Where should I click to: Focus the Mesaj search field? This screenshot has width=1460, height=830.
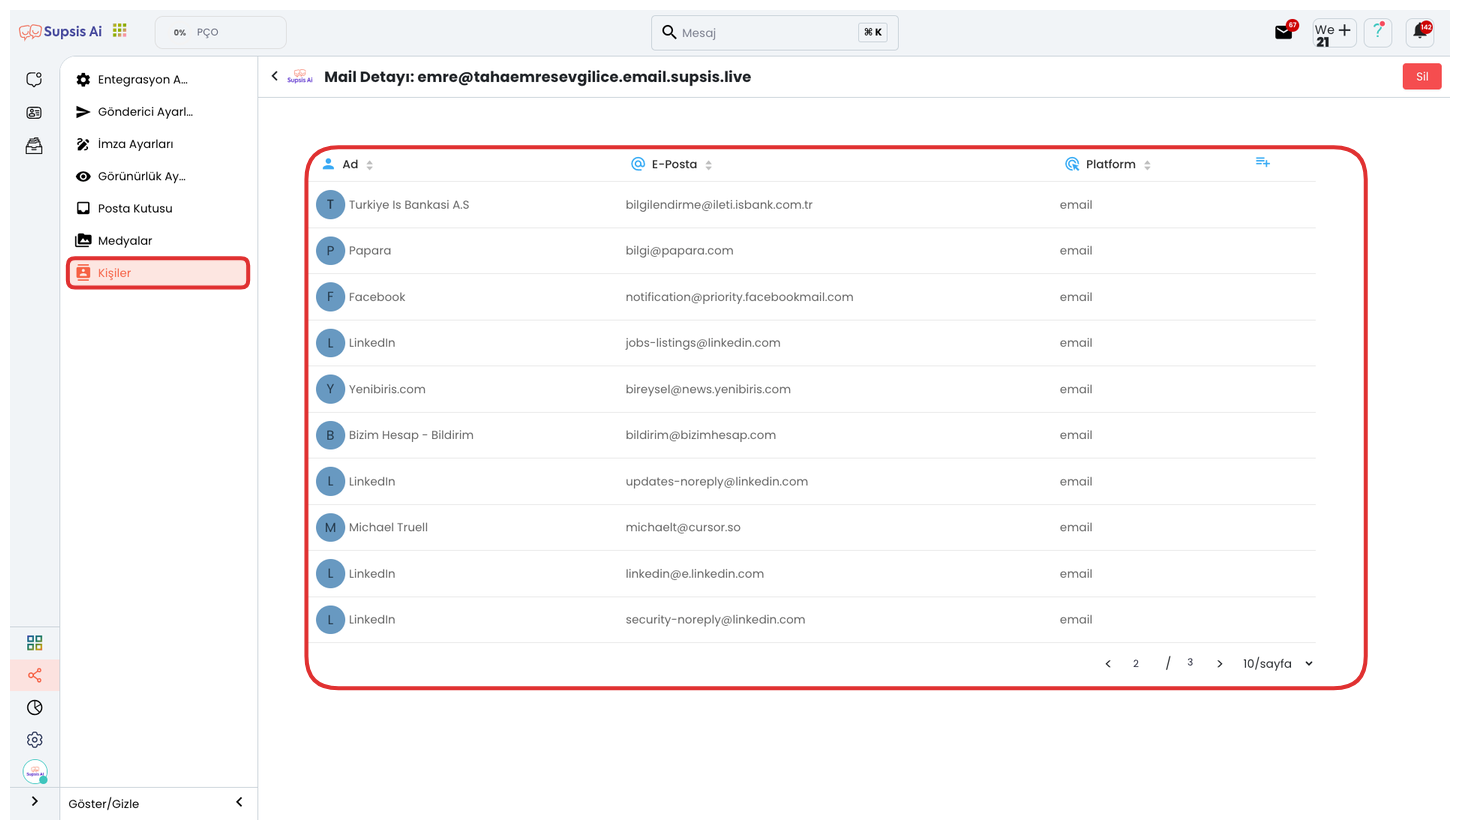coord(774,32)
